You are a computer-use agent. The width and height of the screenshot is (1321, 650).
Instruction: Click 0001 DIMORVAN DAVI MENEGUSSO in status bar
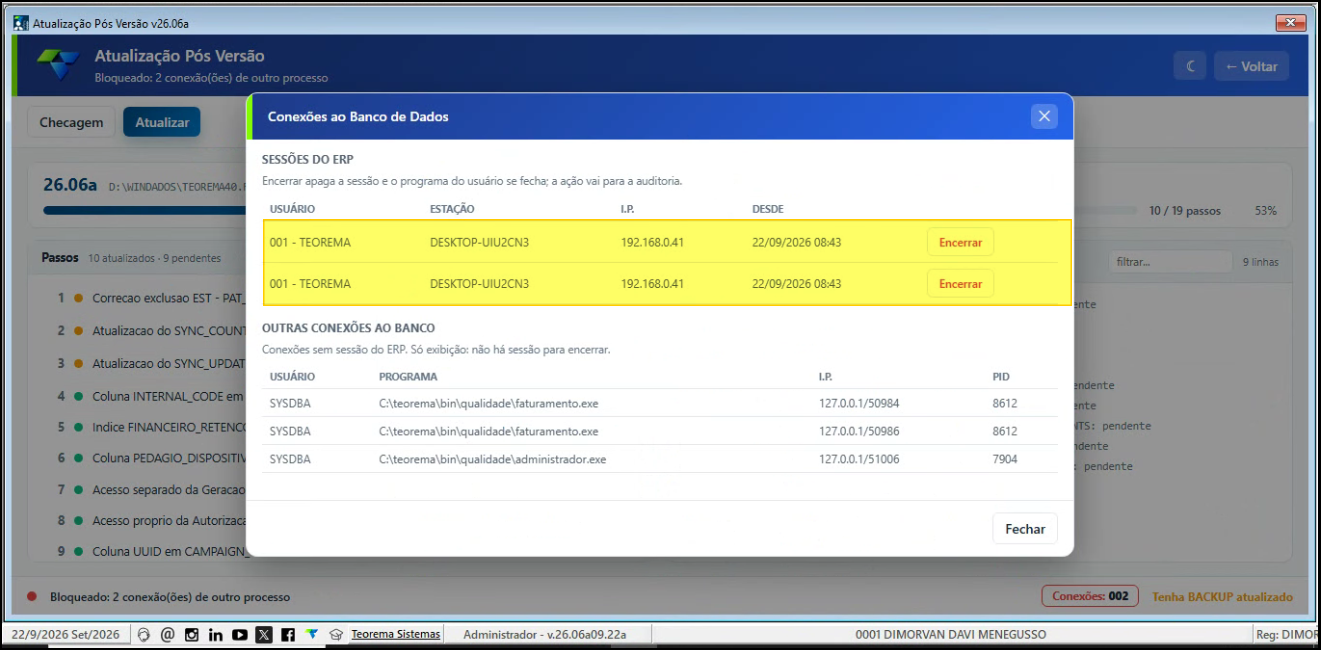[950, 634]
